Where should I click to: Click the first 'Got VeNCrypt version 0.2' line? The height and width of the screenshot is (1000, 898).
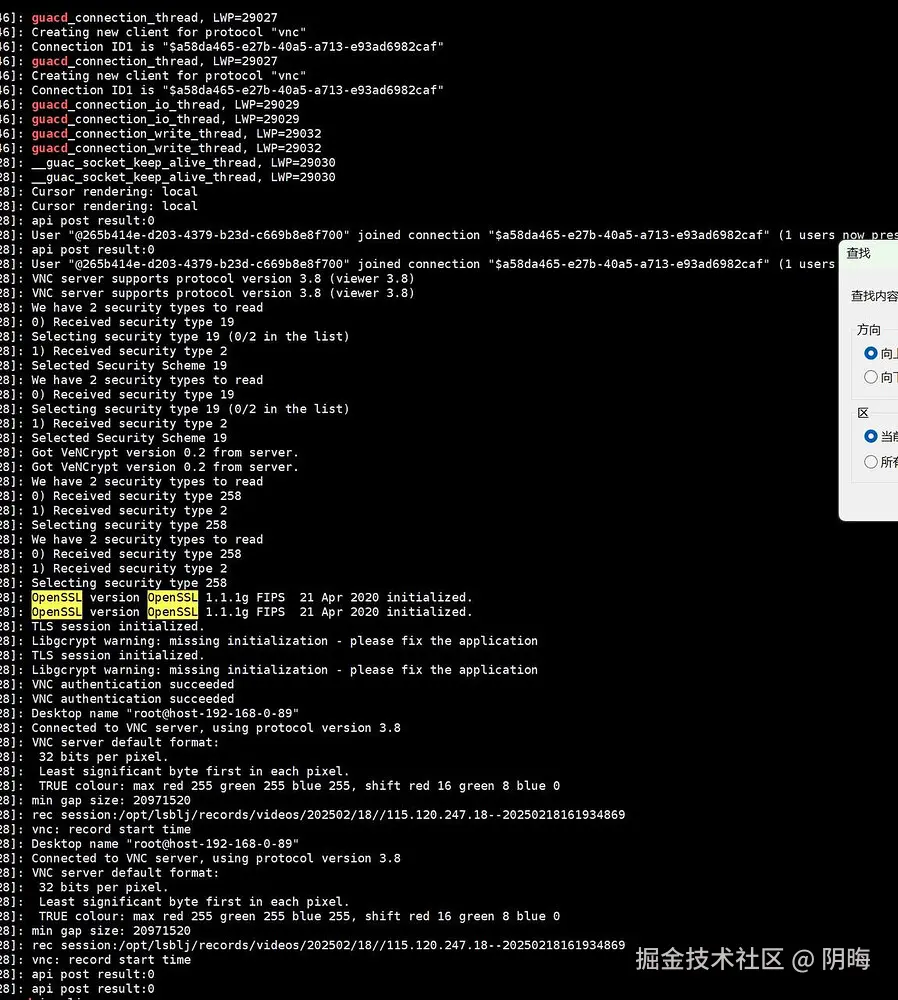pos(165,452)
